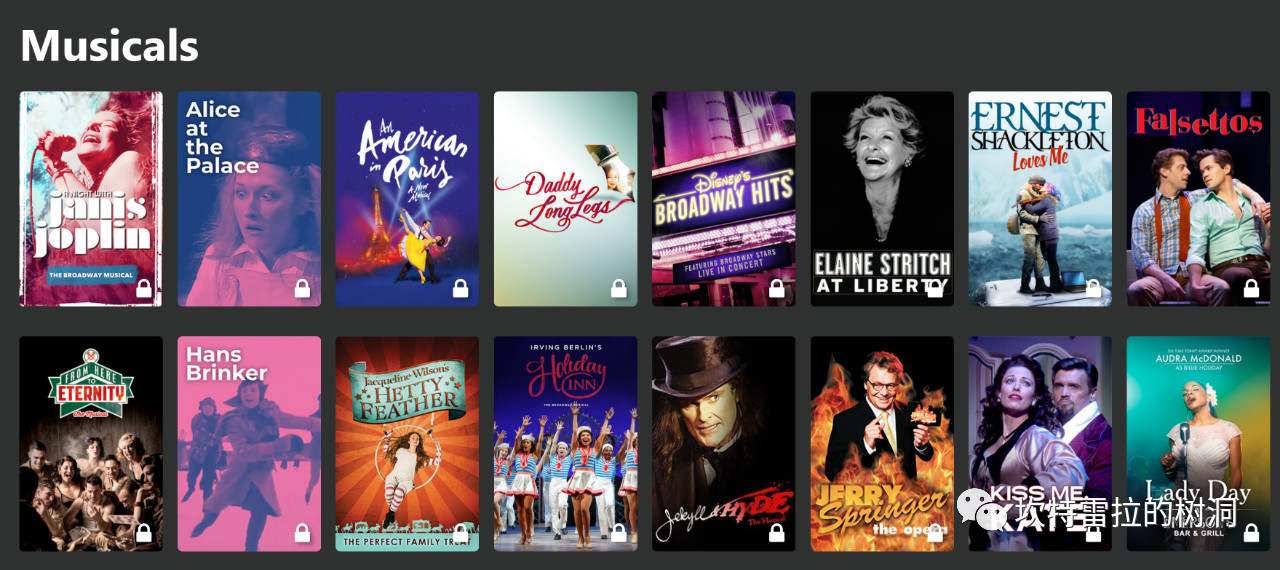
Task: Click lock icon on Falsettos poster
Action: tap(1251, 289)
